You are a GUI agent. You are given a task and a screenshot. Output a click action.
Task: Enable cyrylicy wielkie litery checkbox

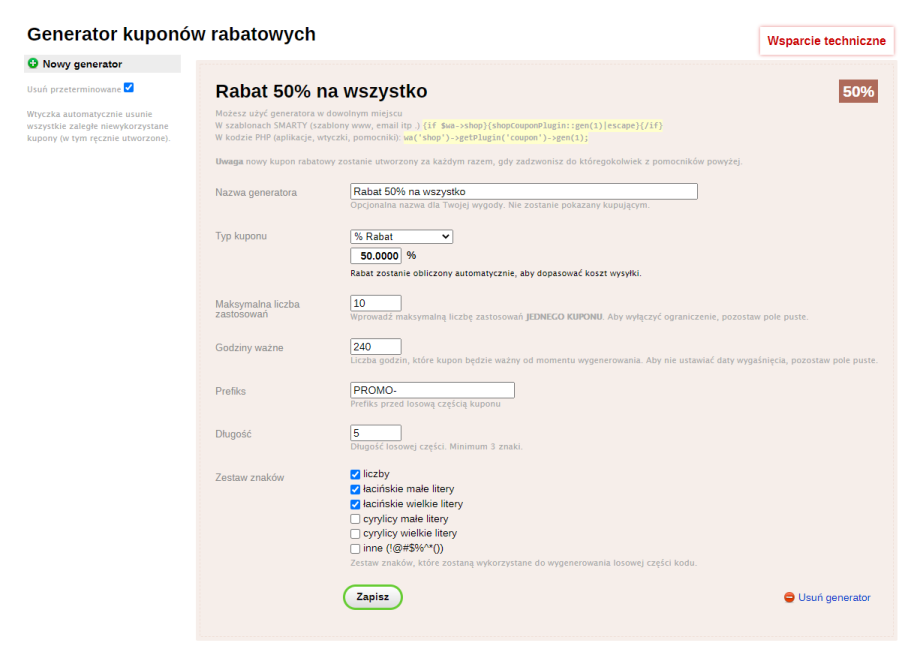click(x=355, y=534)
